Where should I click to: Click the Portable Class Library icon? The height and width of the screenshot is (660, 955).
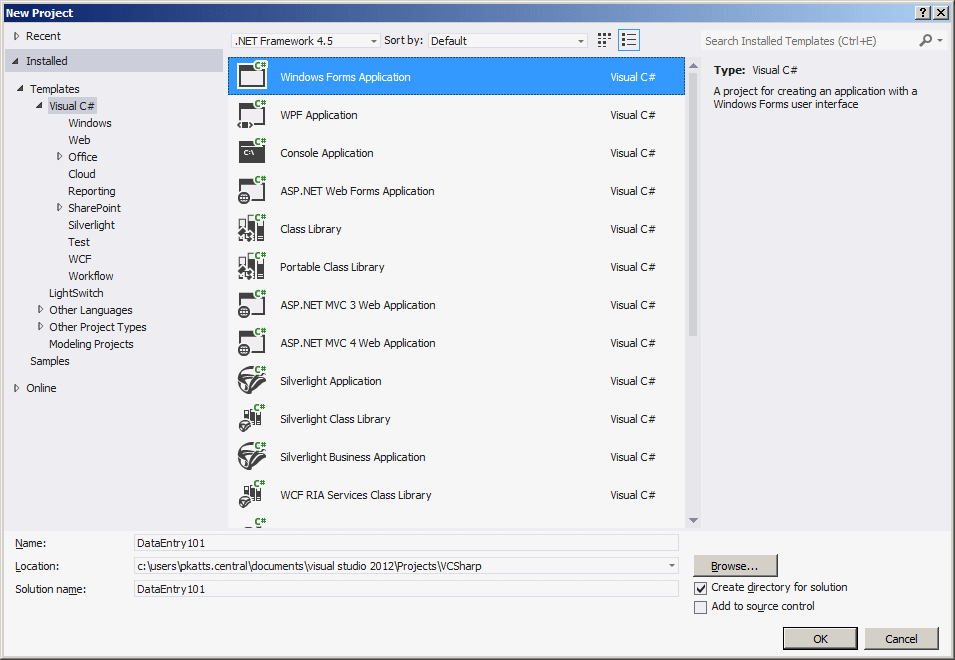pos(252,267)
